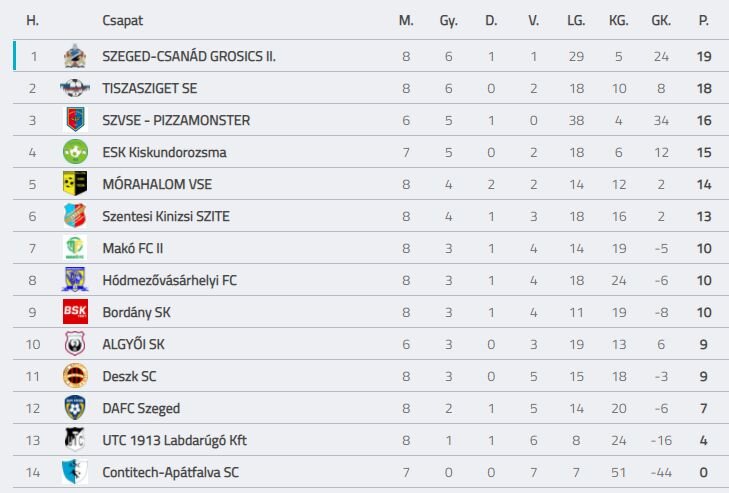Open the SZVSE - PIZZAMONSTER shield logo
729x493 pixels.
coord(75,120)
